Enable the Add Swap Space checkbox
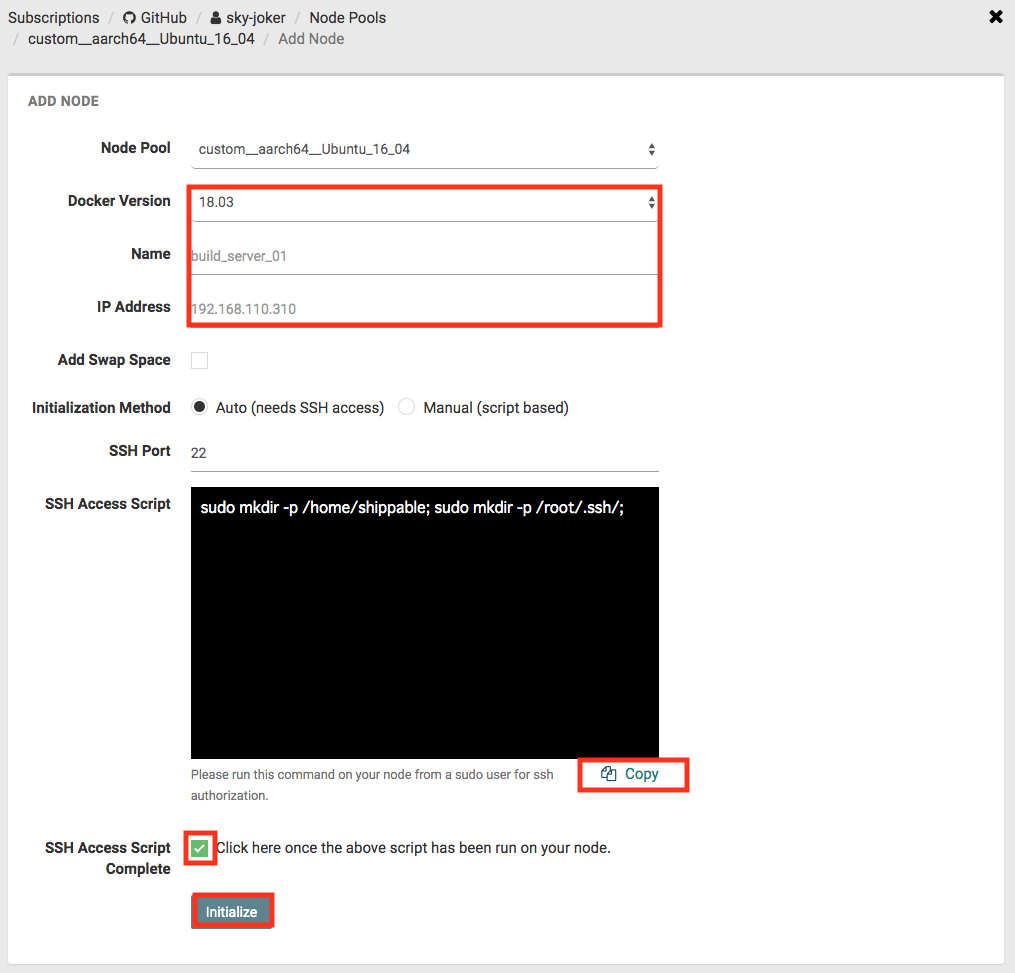This screenshot has width=1015, height=973. tap(199, 361)
